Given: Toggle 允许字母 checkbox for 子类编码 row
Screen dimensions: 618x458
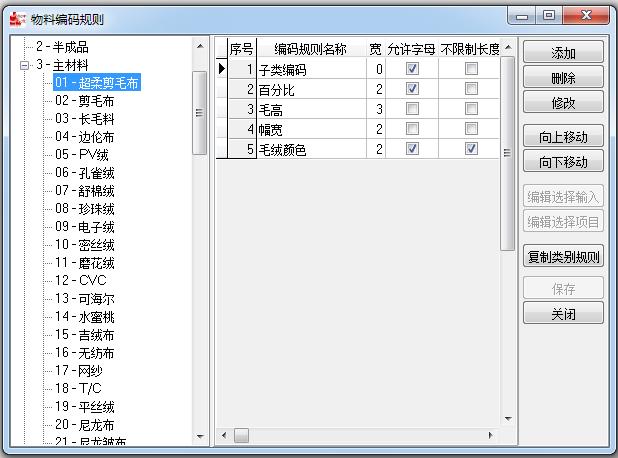Looking at the screenshot, I should pos(412,69).
